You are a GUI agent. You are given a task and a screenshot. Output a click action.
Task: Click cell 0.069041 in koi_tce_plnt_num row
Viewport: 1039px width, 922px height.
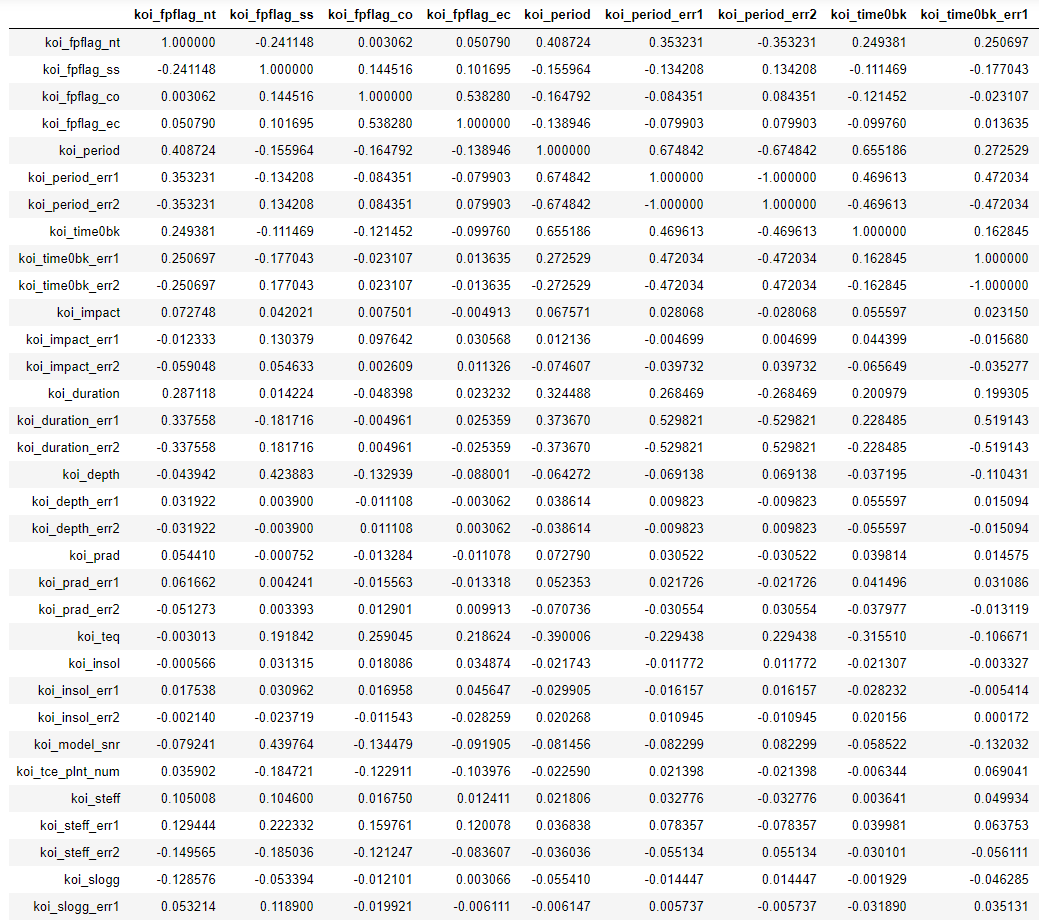coord(1001,772)
